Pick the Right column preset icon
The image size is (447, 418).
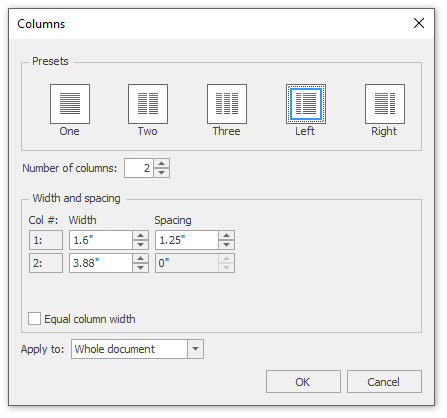click(x=385, y=104)
